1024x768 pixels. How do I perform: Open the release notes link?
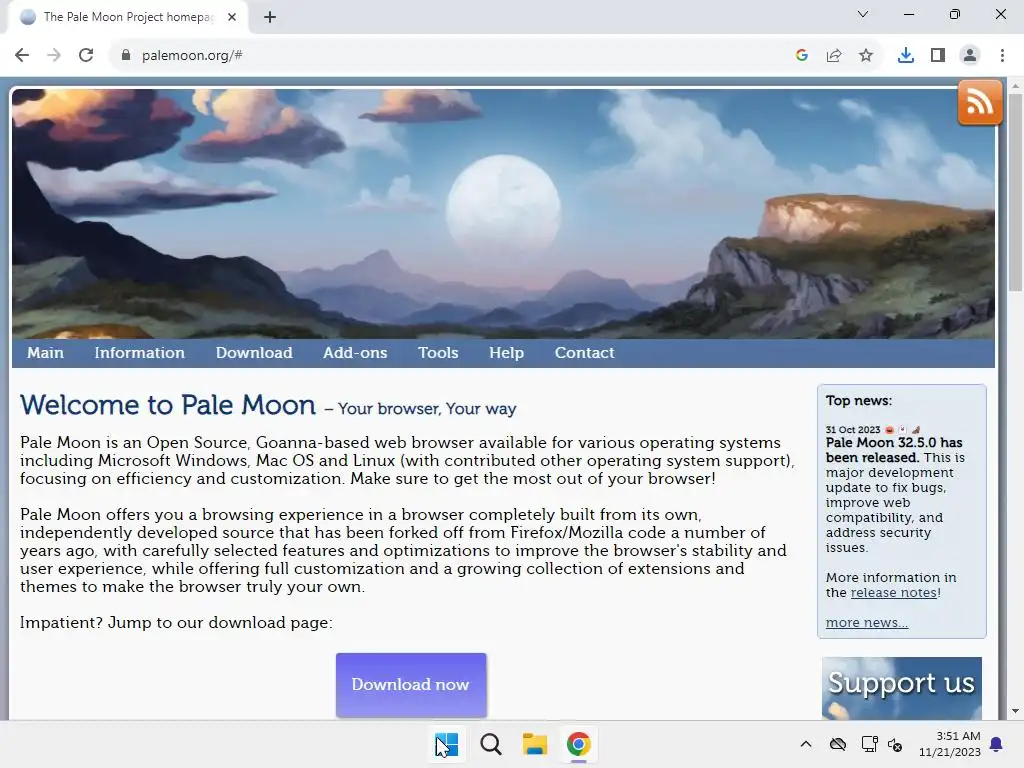pyautogui.click(x=894, y=592)
